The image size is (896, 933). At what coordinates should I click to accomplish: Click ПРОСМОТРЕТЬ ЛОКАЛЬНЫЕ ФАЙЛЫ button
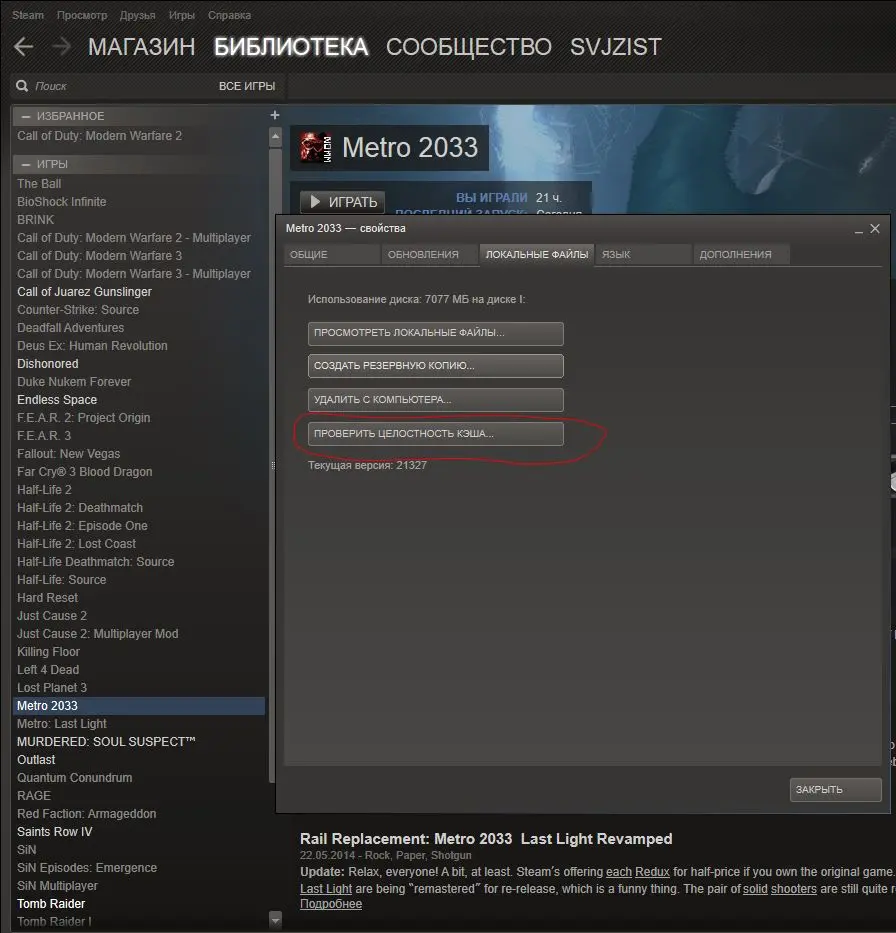[x=436, y=333]
